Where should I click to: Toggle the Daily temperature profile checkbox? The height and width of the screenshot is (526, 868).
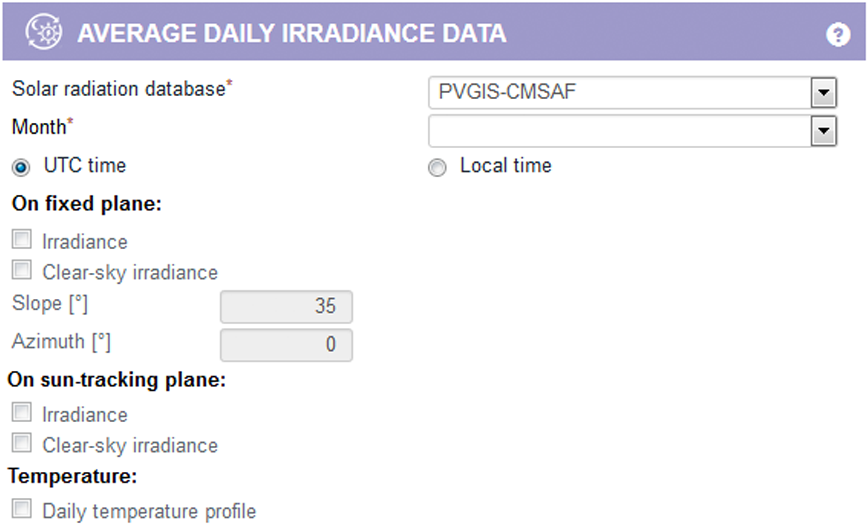pos(22,509)
